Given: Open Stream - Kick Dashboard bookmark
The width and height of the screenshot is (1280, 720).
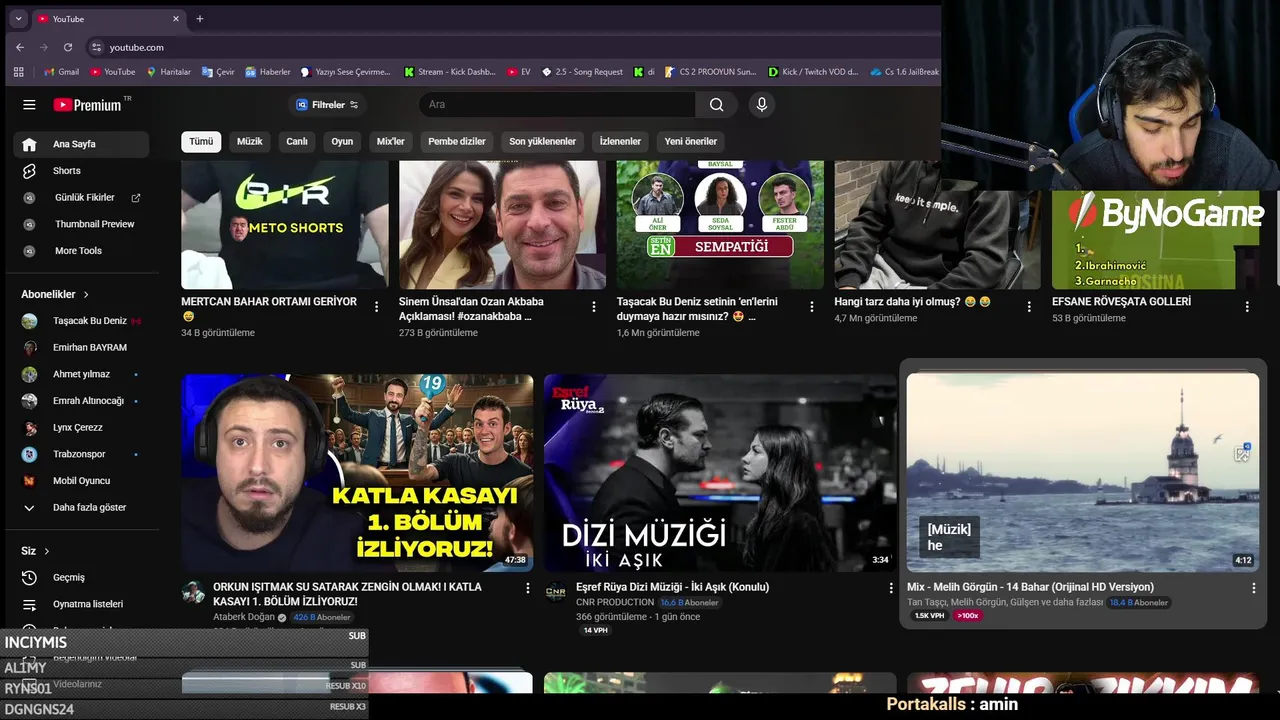Looking at the screenshot, I should (450, 72).
